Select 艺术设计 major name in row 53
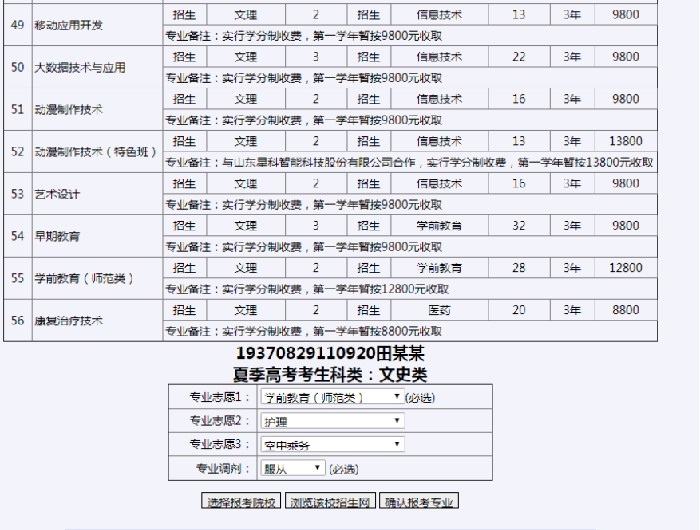700x530 pixels. pyautogui.click(x=55, y=194)
